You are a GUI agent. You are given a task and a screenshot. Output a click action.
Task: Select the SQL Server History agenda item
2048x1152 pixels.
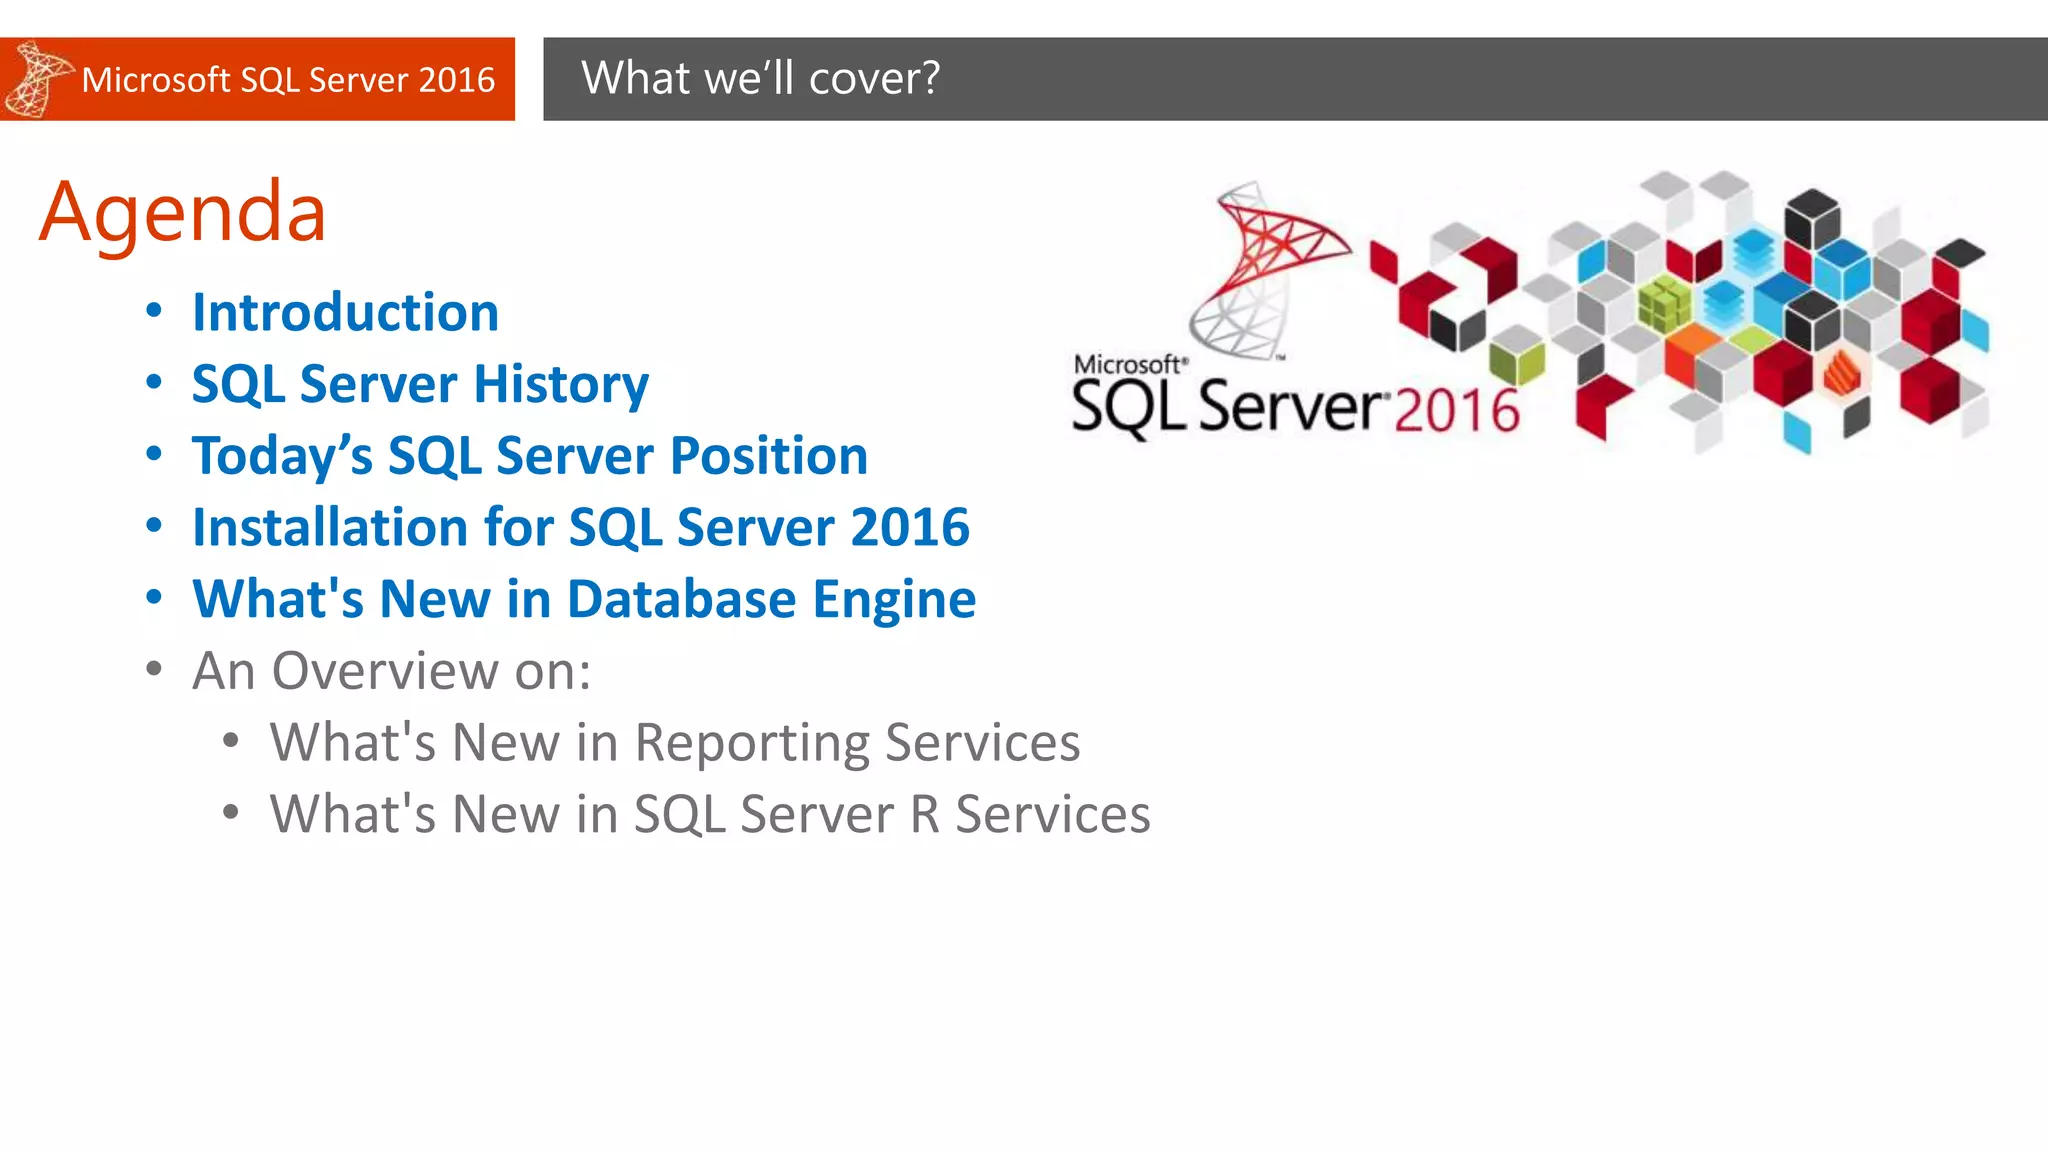pyautogui.click(x=420, y=385)
